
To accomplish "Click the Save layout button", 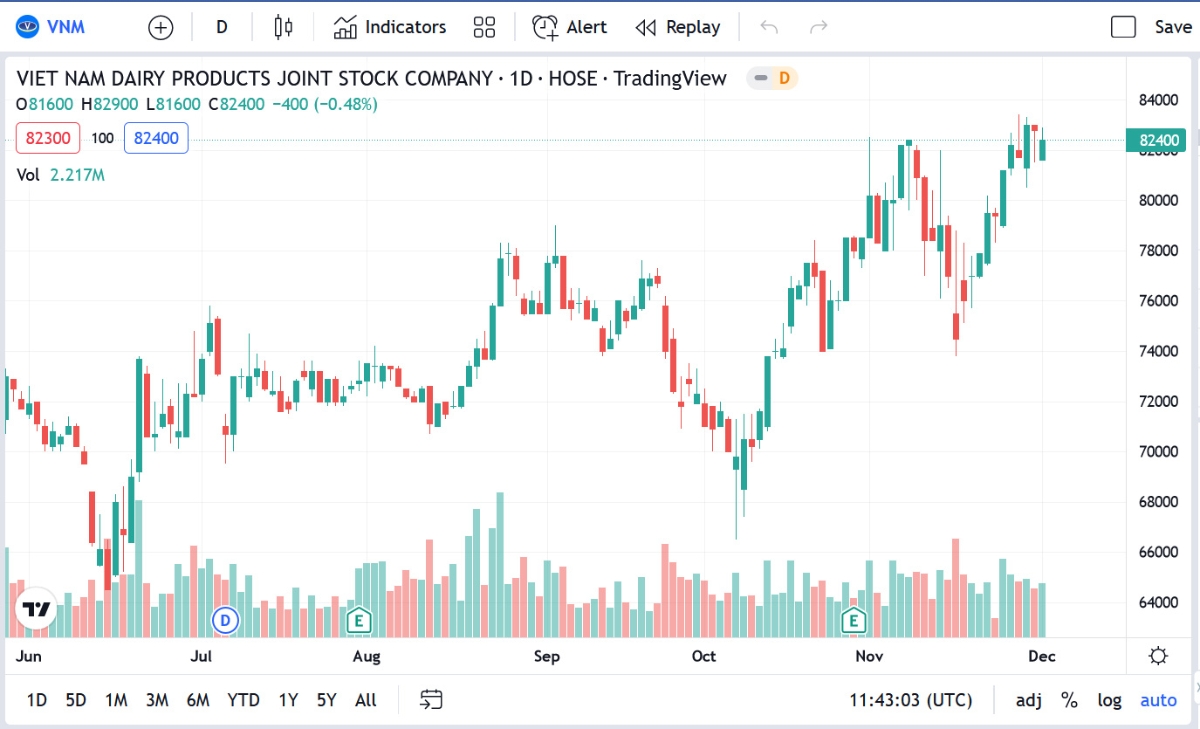I will [x=1152, y=27].
